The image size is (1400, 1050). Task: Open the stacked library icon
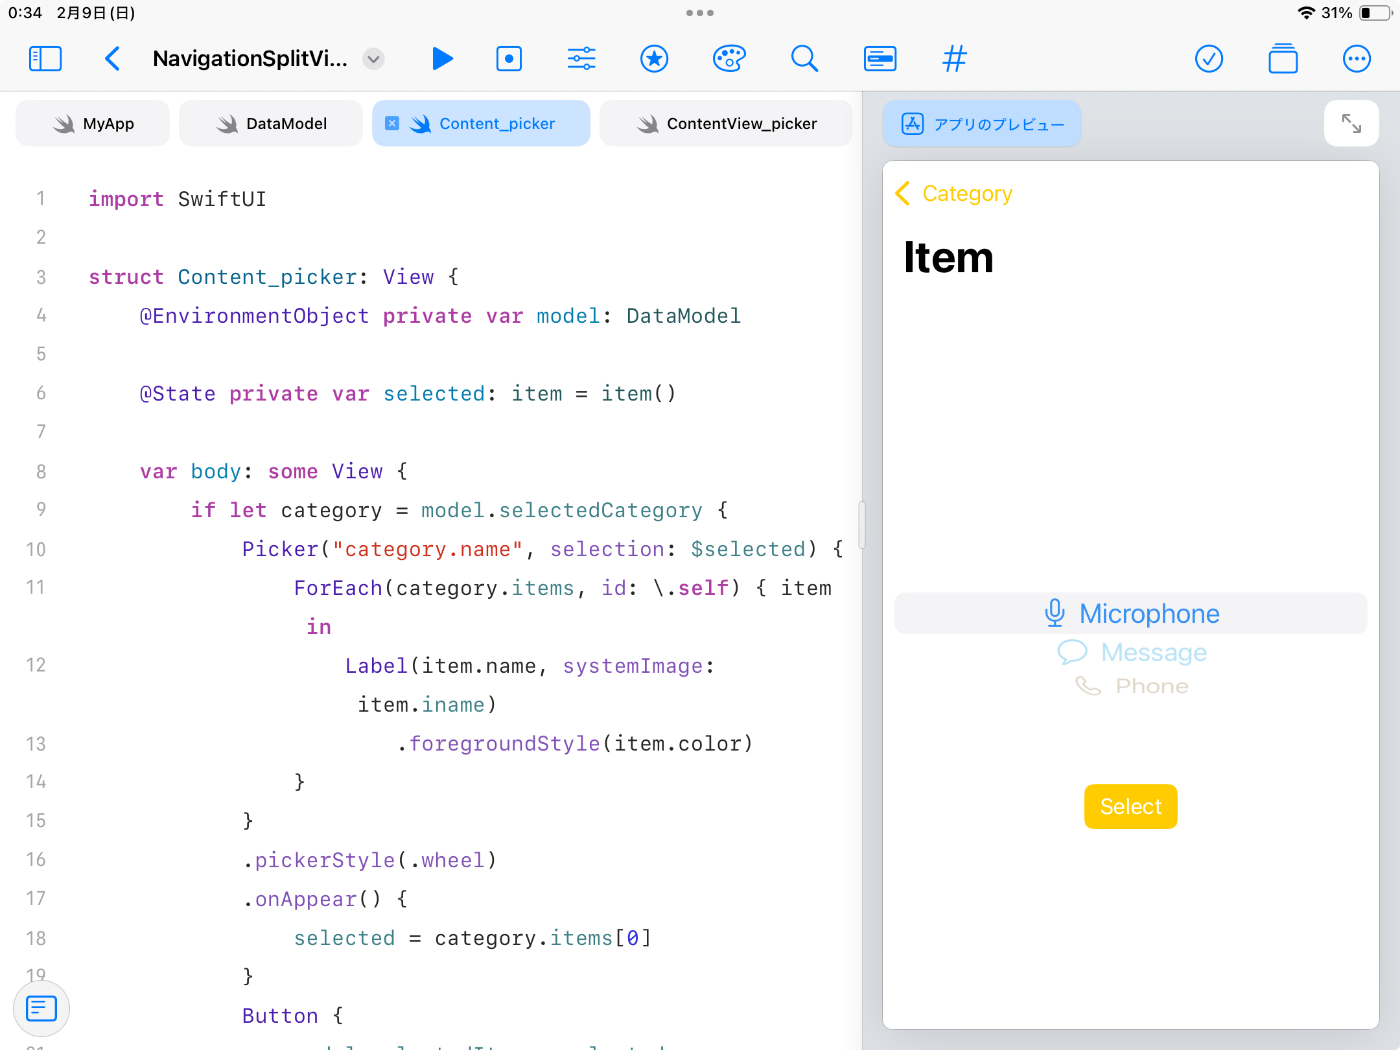coord(1283,59)
